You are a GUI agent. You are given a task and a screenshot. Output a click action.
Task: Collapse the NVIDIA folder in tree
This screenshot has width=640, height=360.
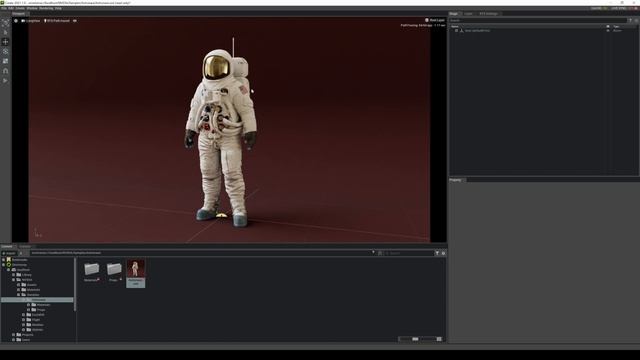13,280
